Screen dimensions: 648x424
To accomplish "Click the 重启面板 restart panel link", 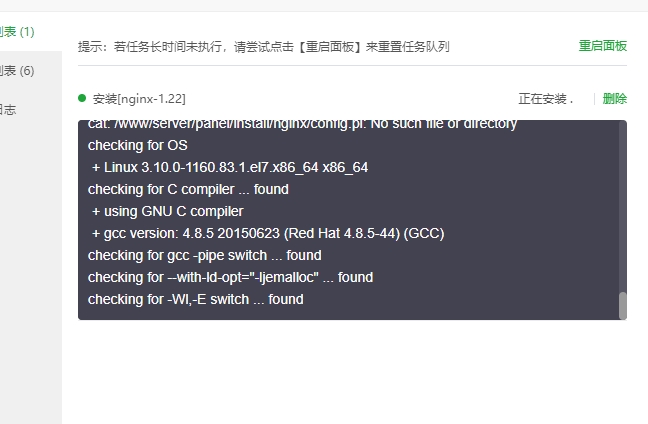I will 603,46.
